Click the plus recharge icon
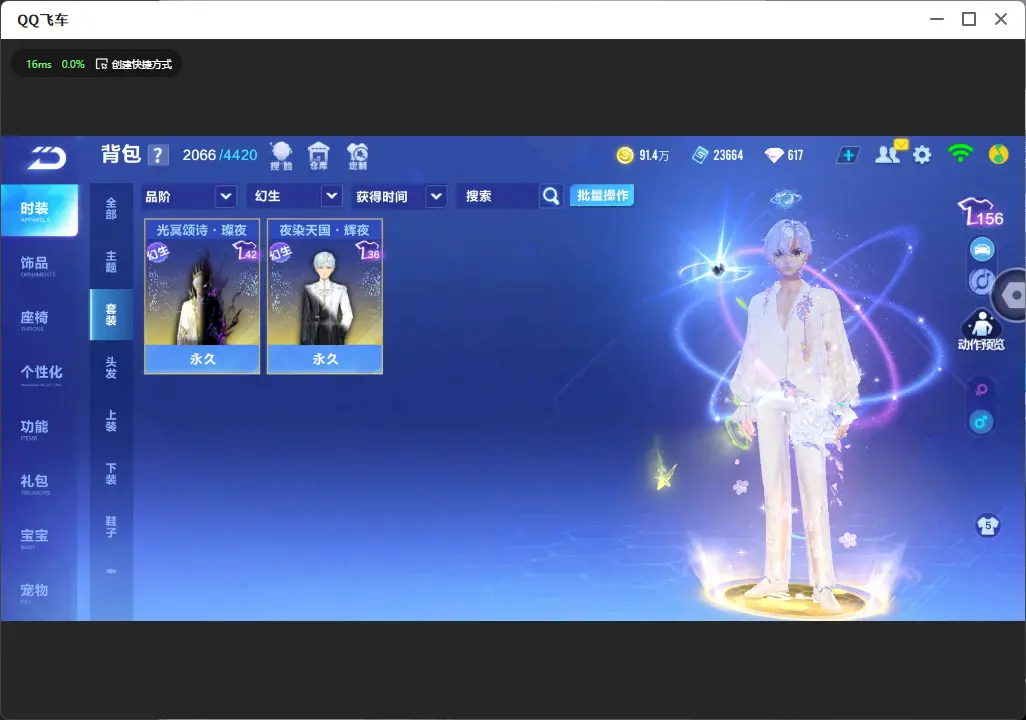This screenshot has height=720, width=1026. (x=848, y=155)
